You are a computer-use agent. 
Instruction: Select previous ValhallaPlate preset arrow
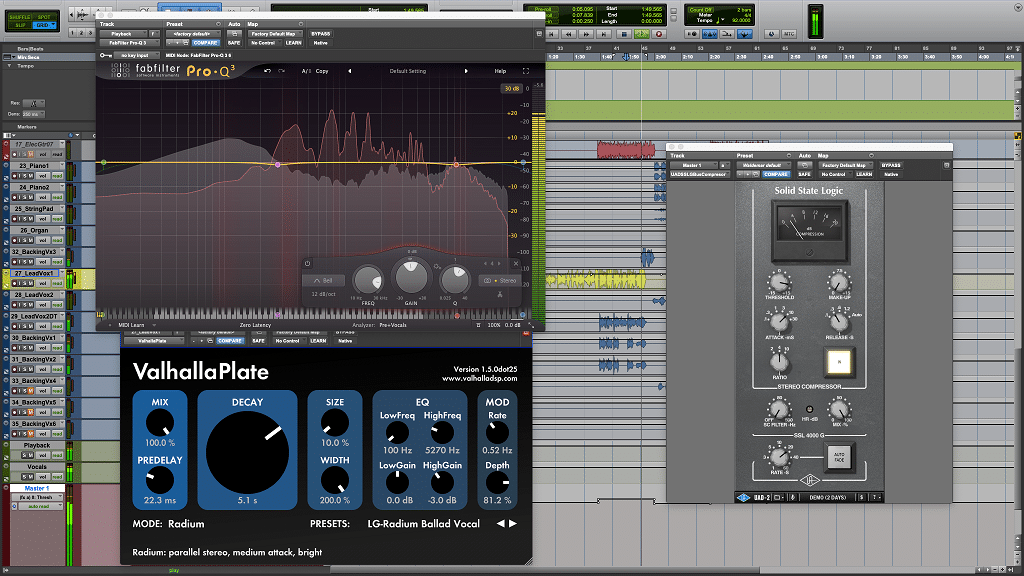click(x=501, y=524)
